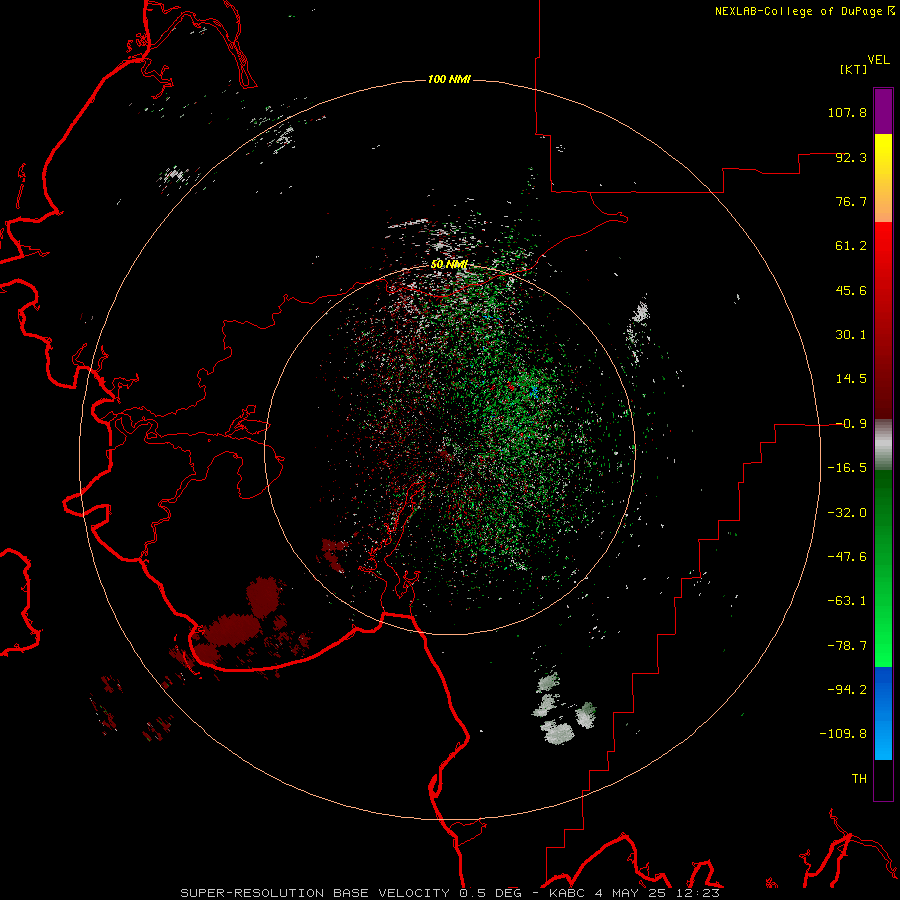The image size is (900, 900).
Task: Click the -47.6 velocity scale value
Action: [x=847, y=557]
